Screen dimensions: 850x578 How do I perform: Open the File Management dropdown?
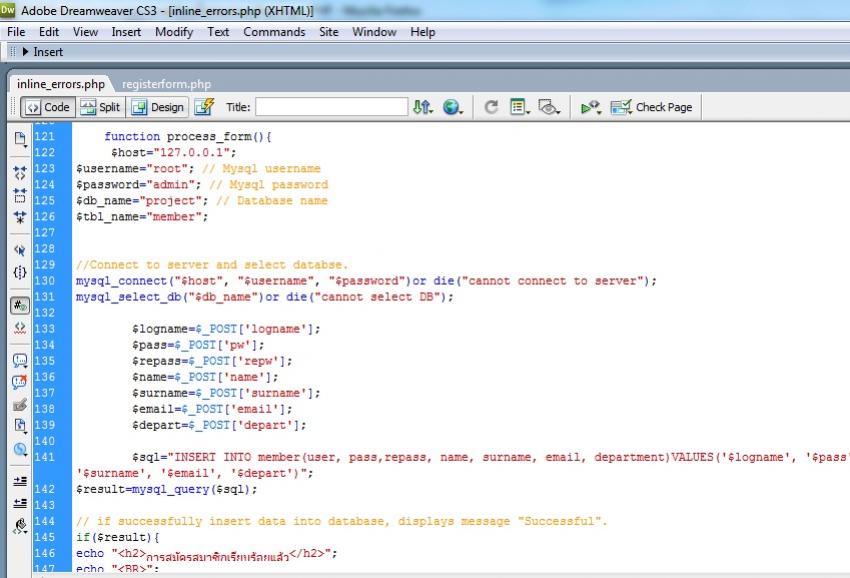[423, 107]
